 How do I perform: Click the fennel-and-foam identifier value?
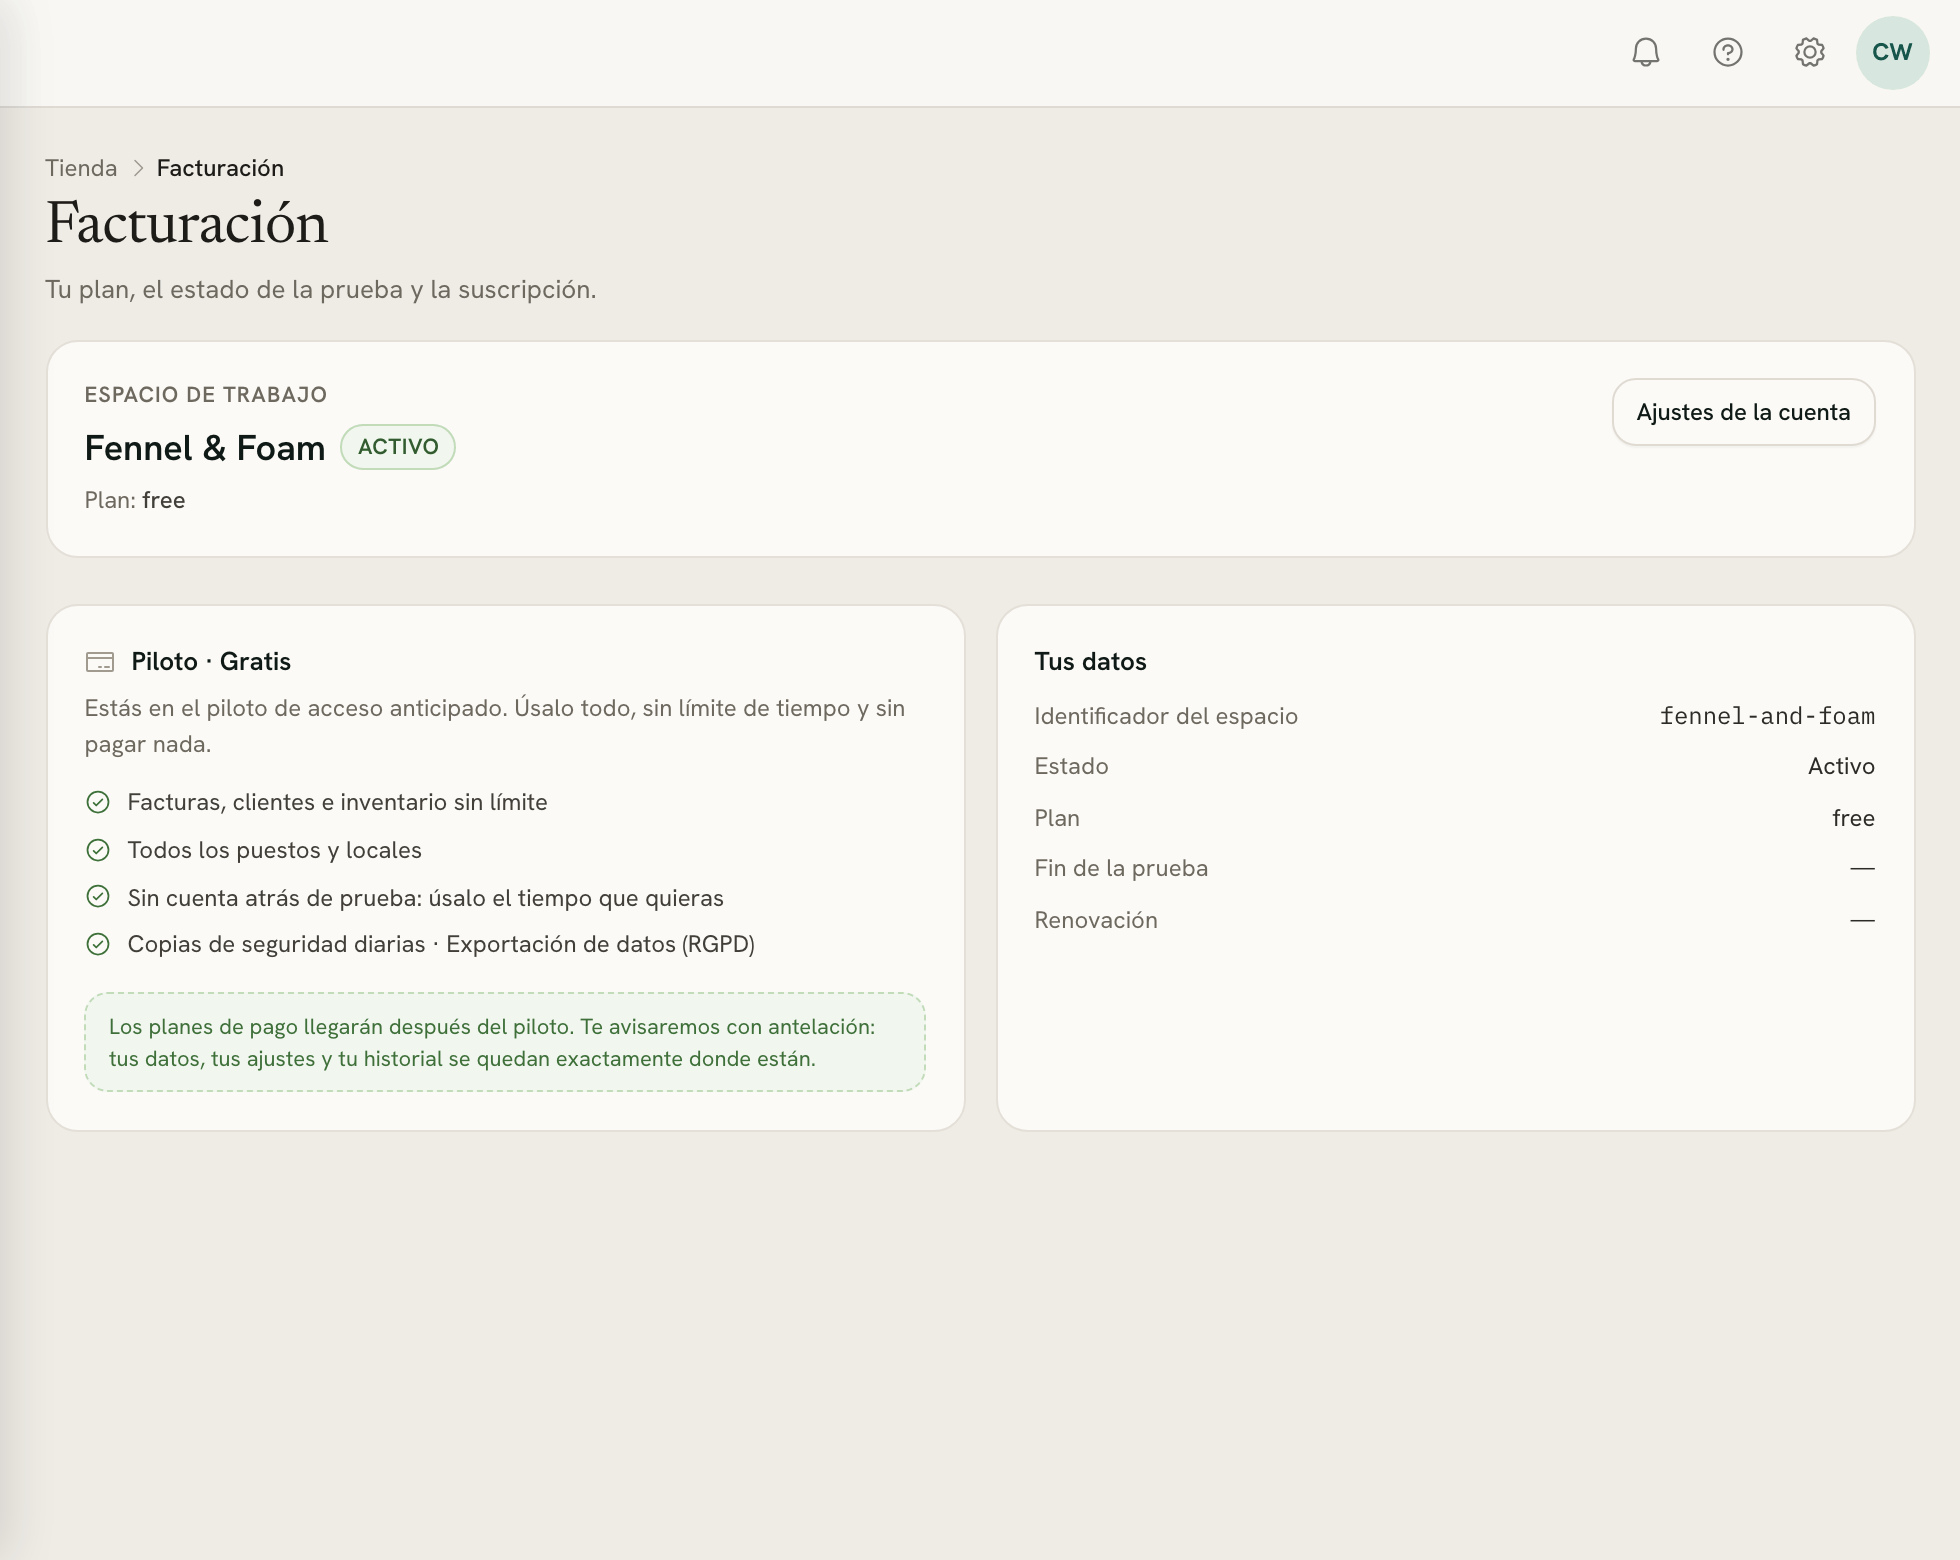(x=1767, y=716)
